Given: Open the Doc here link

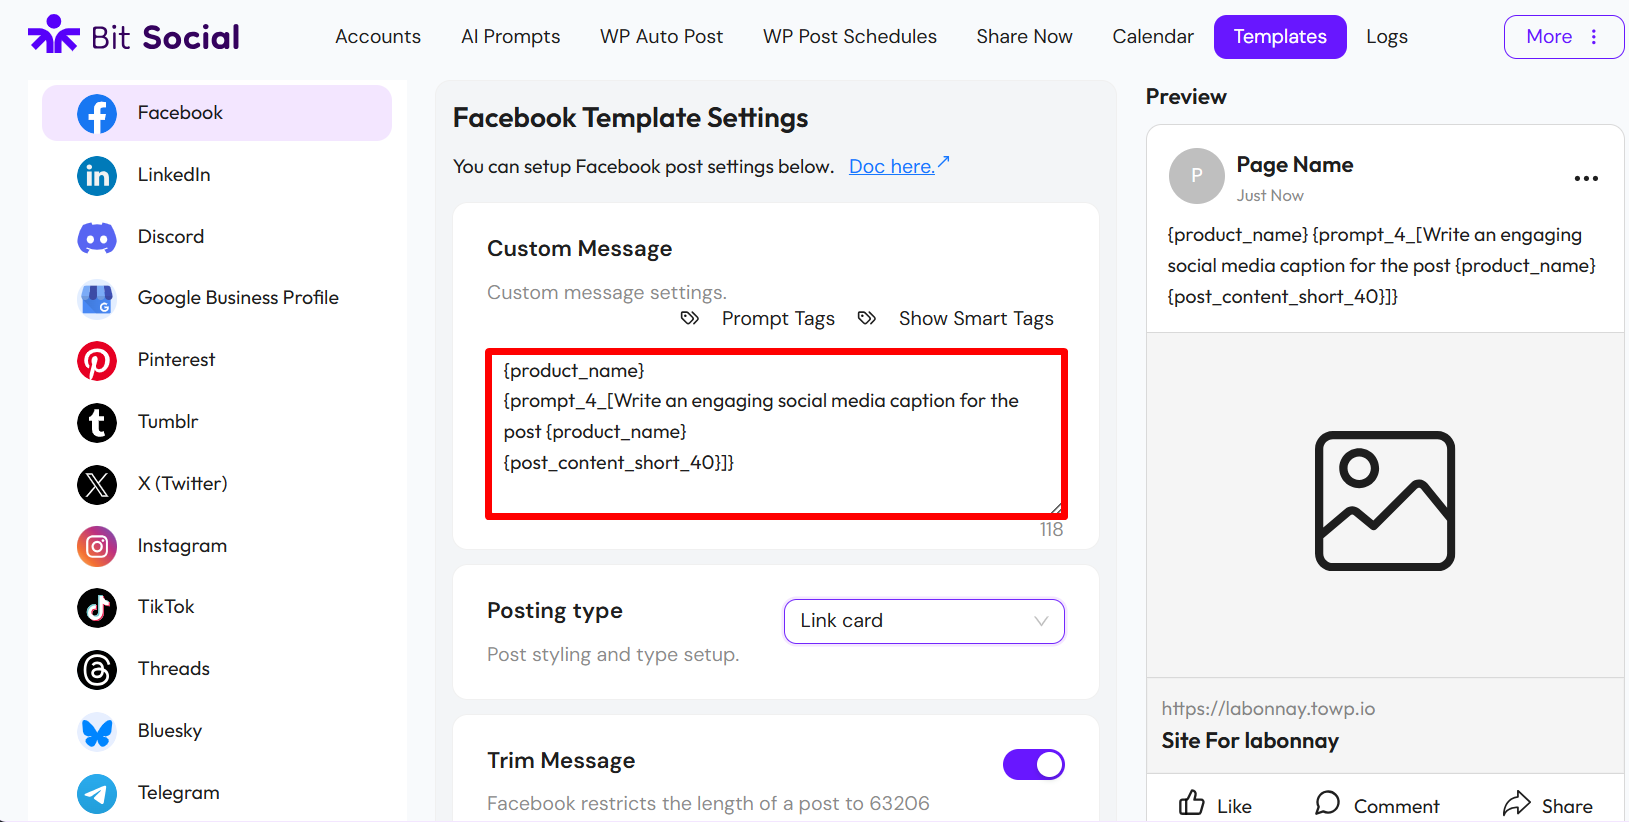Looking at the screenshot, I should (x=899, y=166).
